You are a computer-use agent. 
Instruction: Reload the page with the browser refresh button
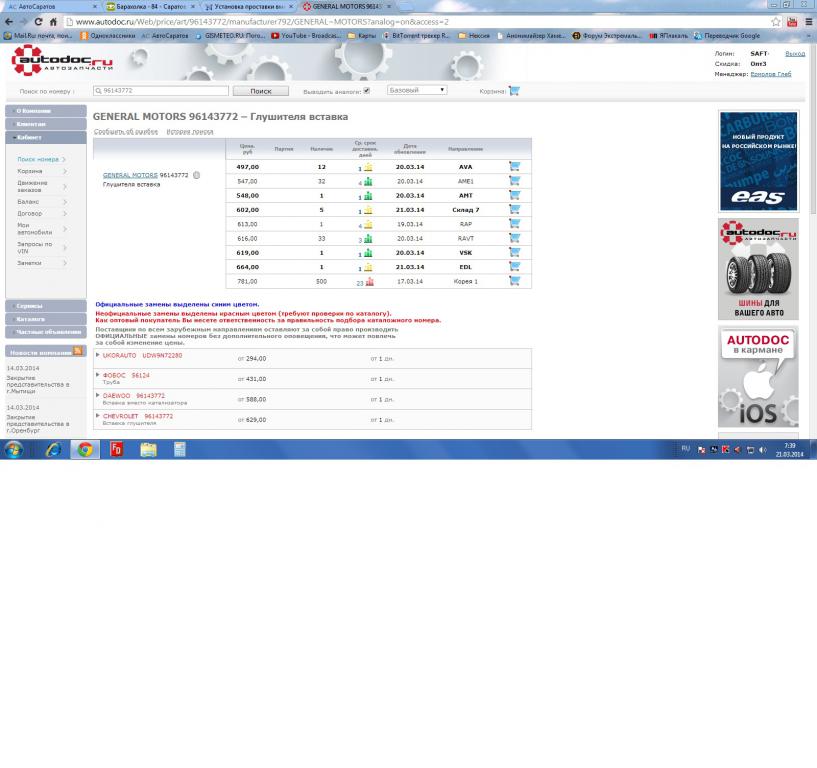[38, 22]
